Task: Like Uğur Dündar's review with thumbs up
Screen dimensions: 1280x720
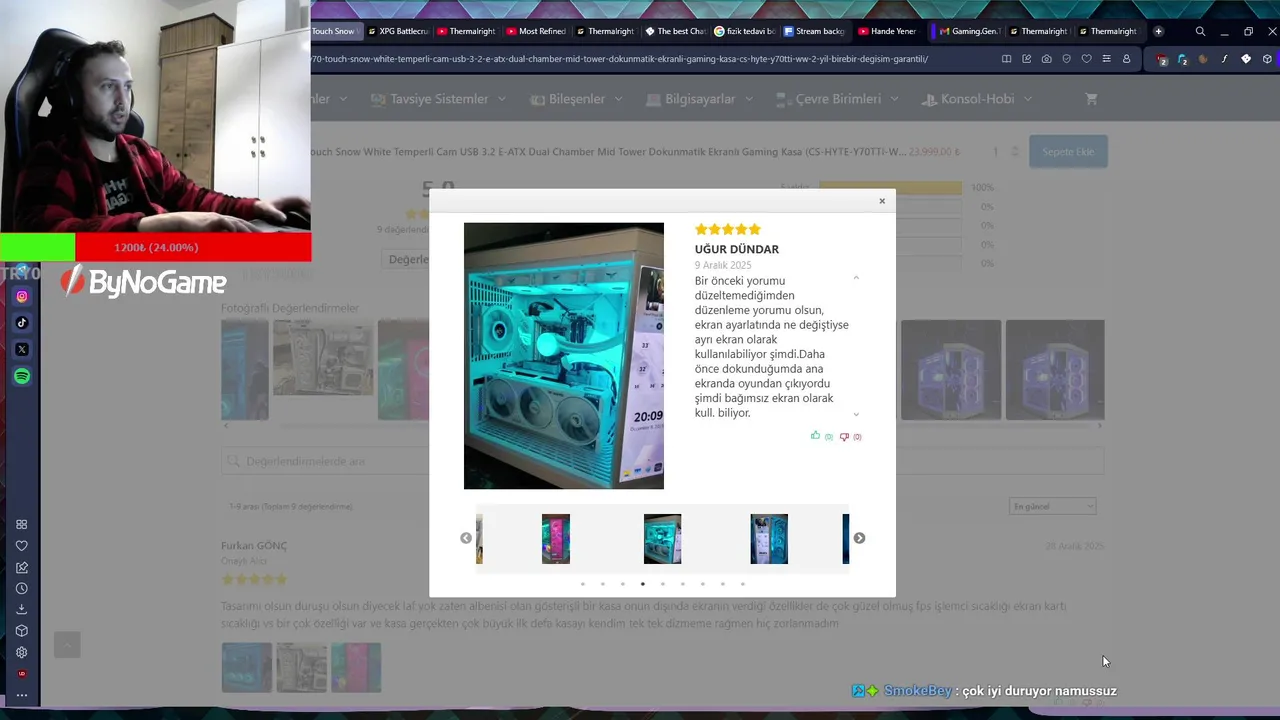Action: click(815, 436)
